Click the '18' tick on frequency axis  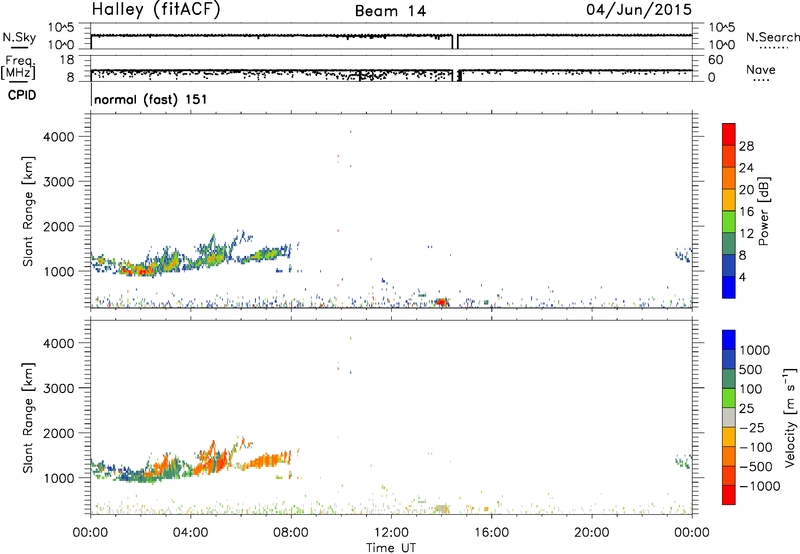[67, 60]
